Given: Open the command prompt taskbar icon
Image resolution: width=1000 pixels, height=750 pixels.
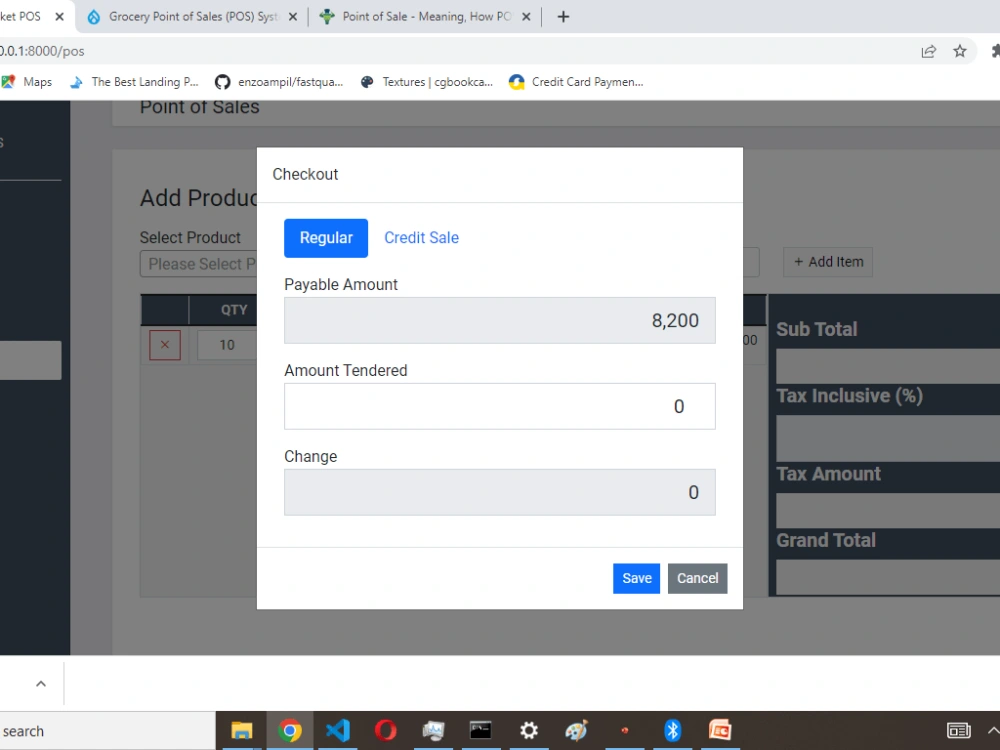Looking at the screenshot, I should pos(481,731).
